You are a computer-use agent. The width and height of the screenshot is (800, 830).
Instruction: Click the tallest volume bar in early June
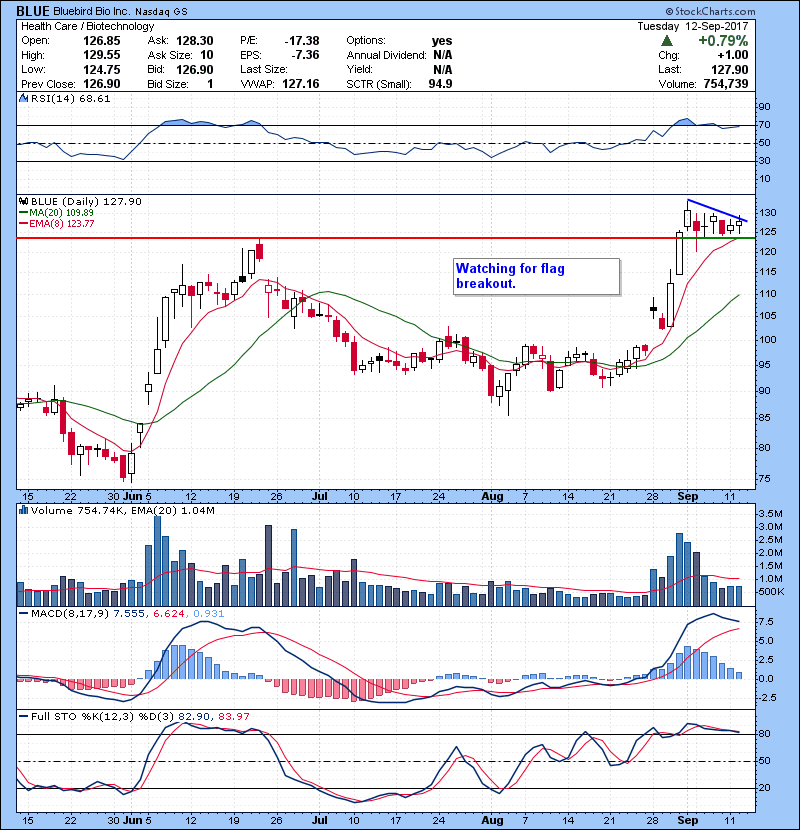157,561
